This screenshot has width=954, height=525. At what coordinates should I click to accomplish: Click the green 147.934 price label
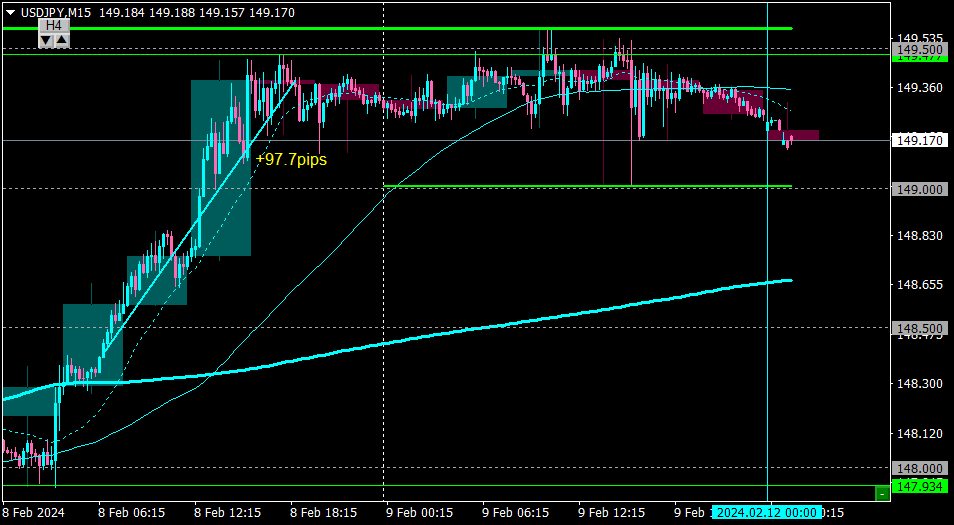920,487
